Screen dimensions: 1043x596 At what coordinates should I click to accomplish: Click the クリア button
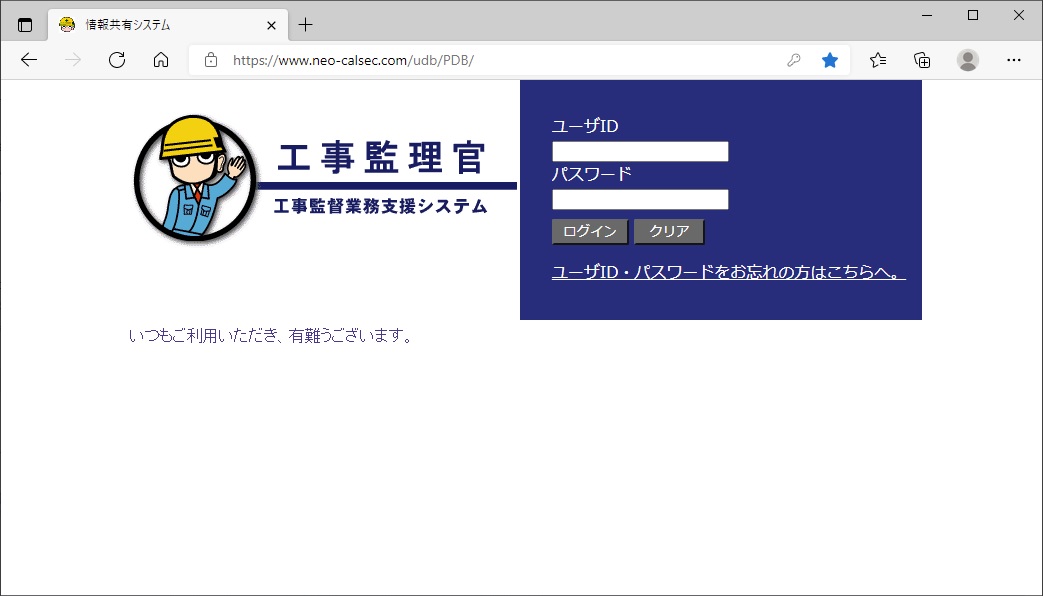(669, 231)
